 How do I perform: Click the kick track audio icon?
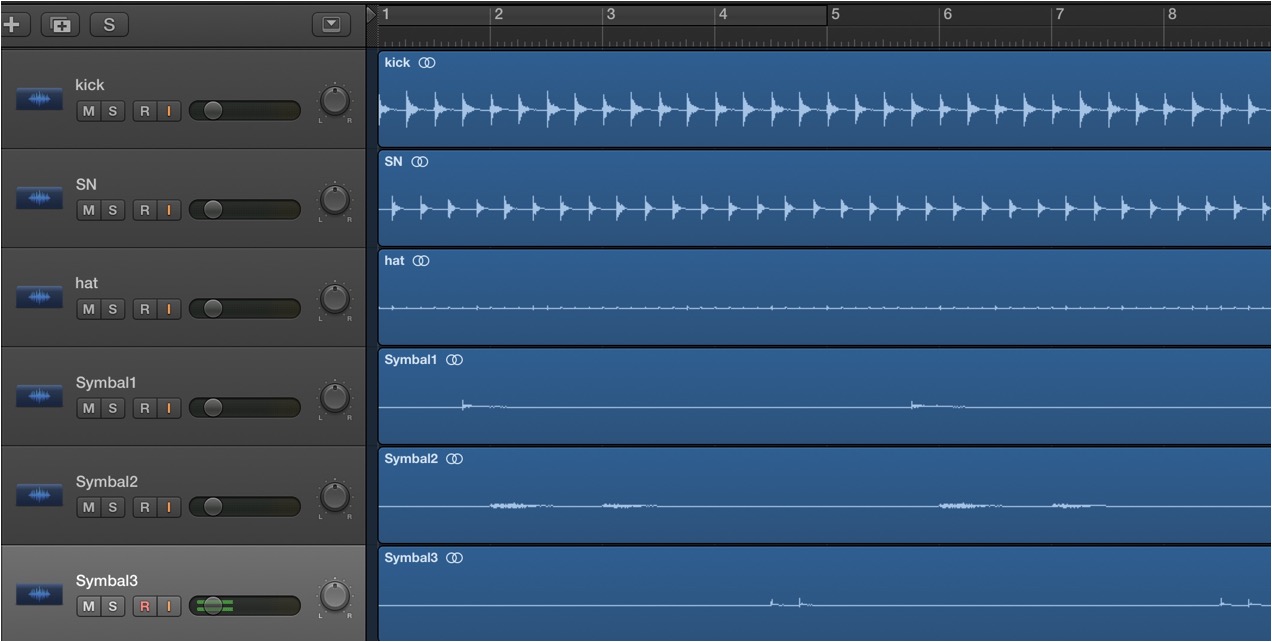pos(39,99)
